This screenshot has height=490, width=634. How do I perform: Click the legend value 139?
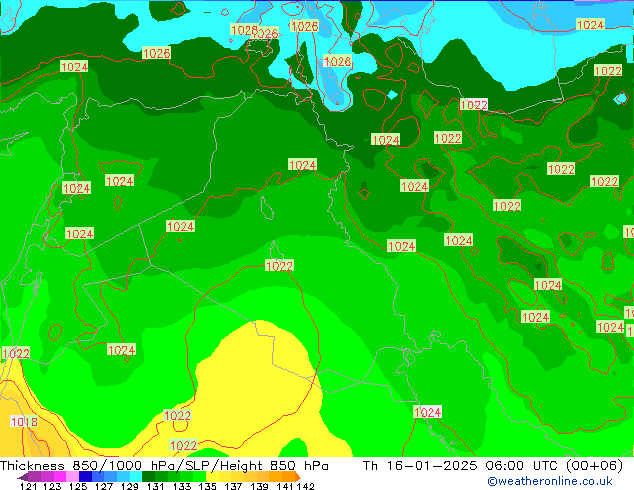click(x=259, y=486)
